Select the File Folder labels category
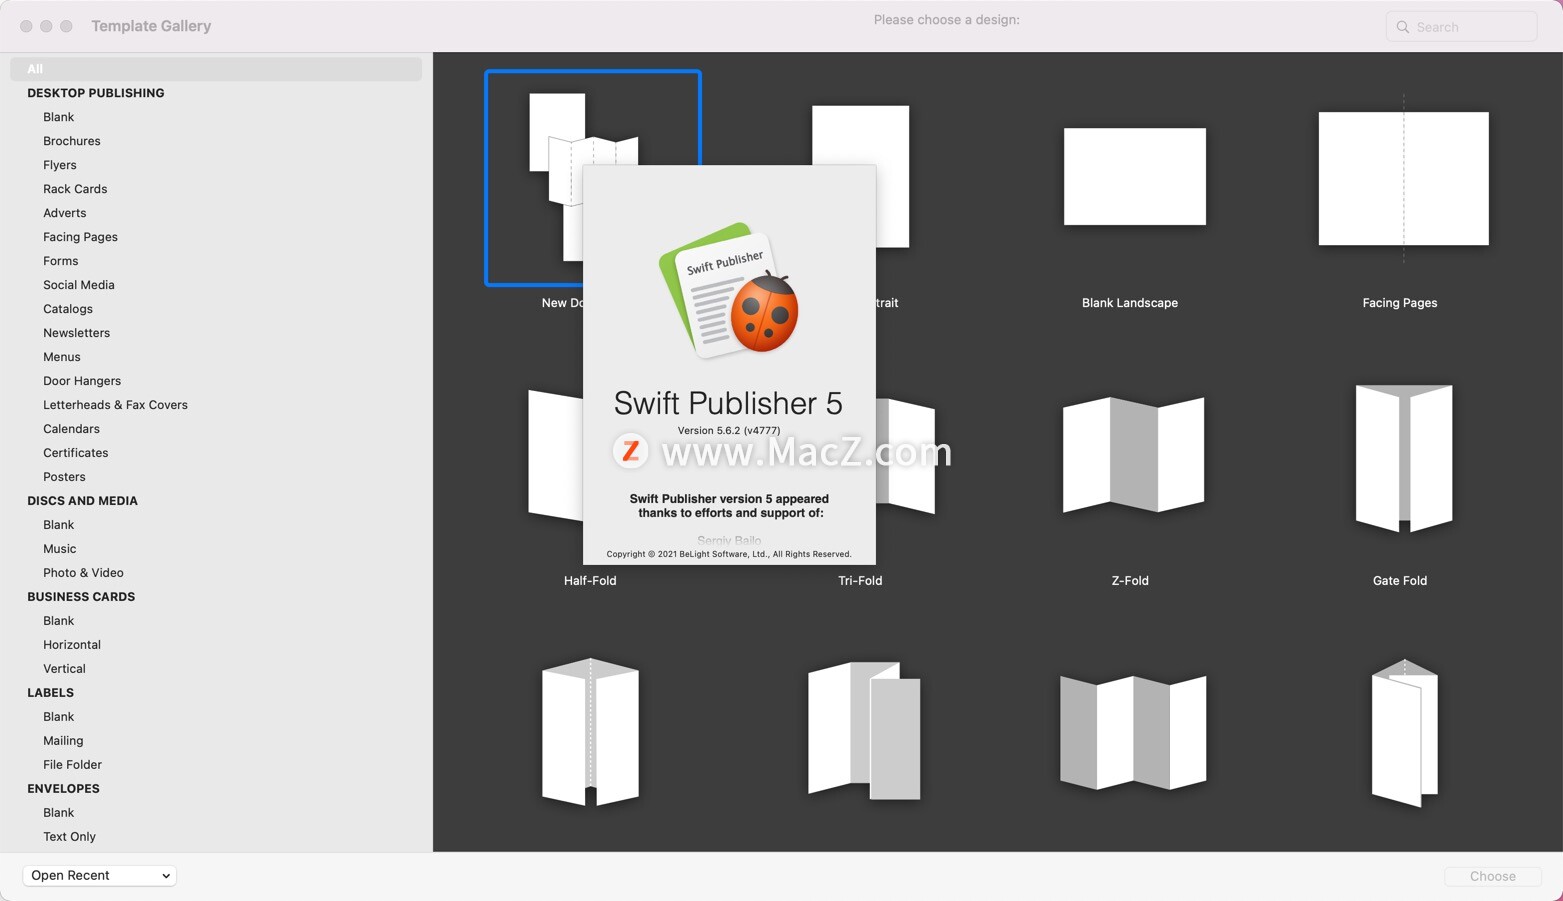The height and width of the screenshot is (901, 1563). point(72,765)
